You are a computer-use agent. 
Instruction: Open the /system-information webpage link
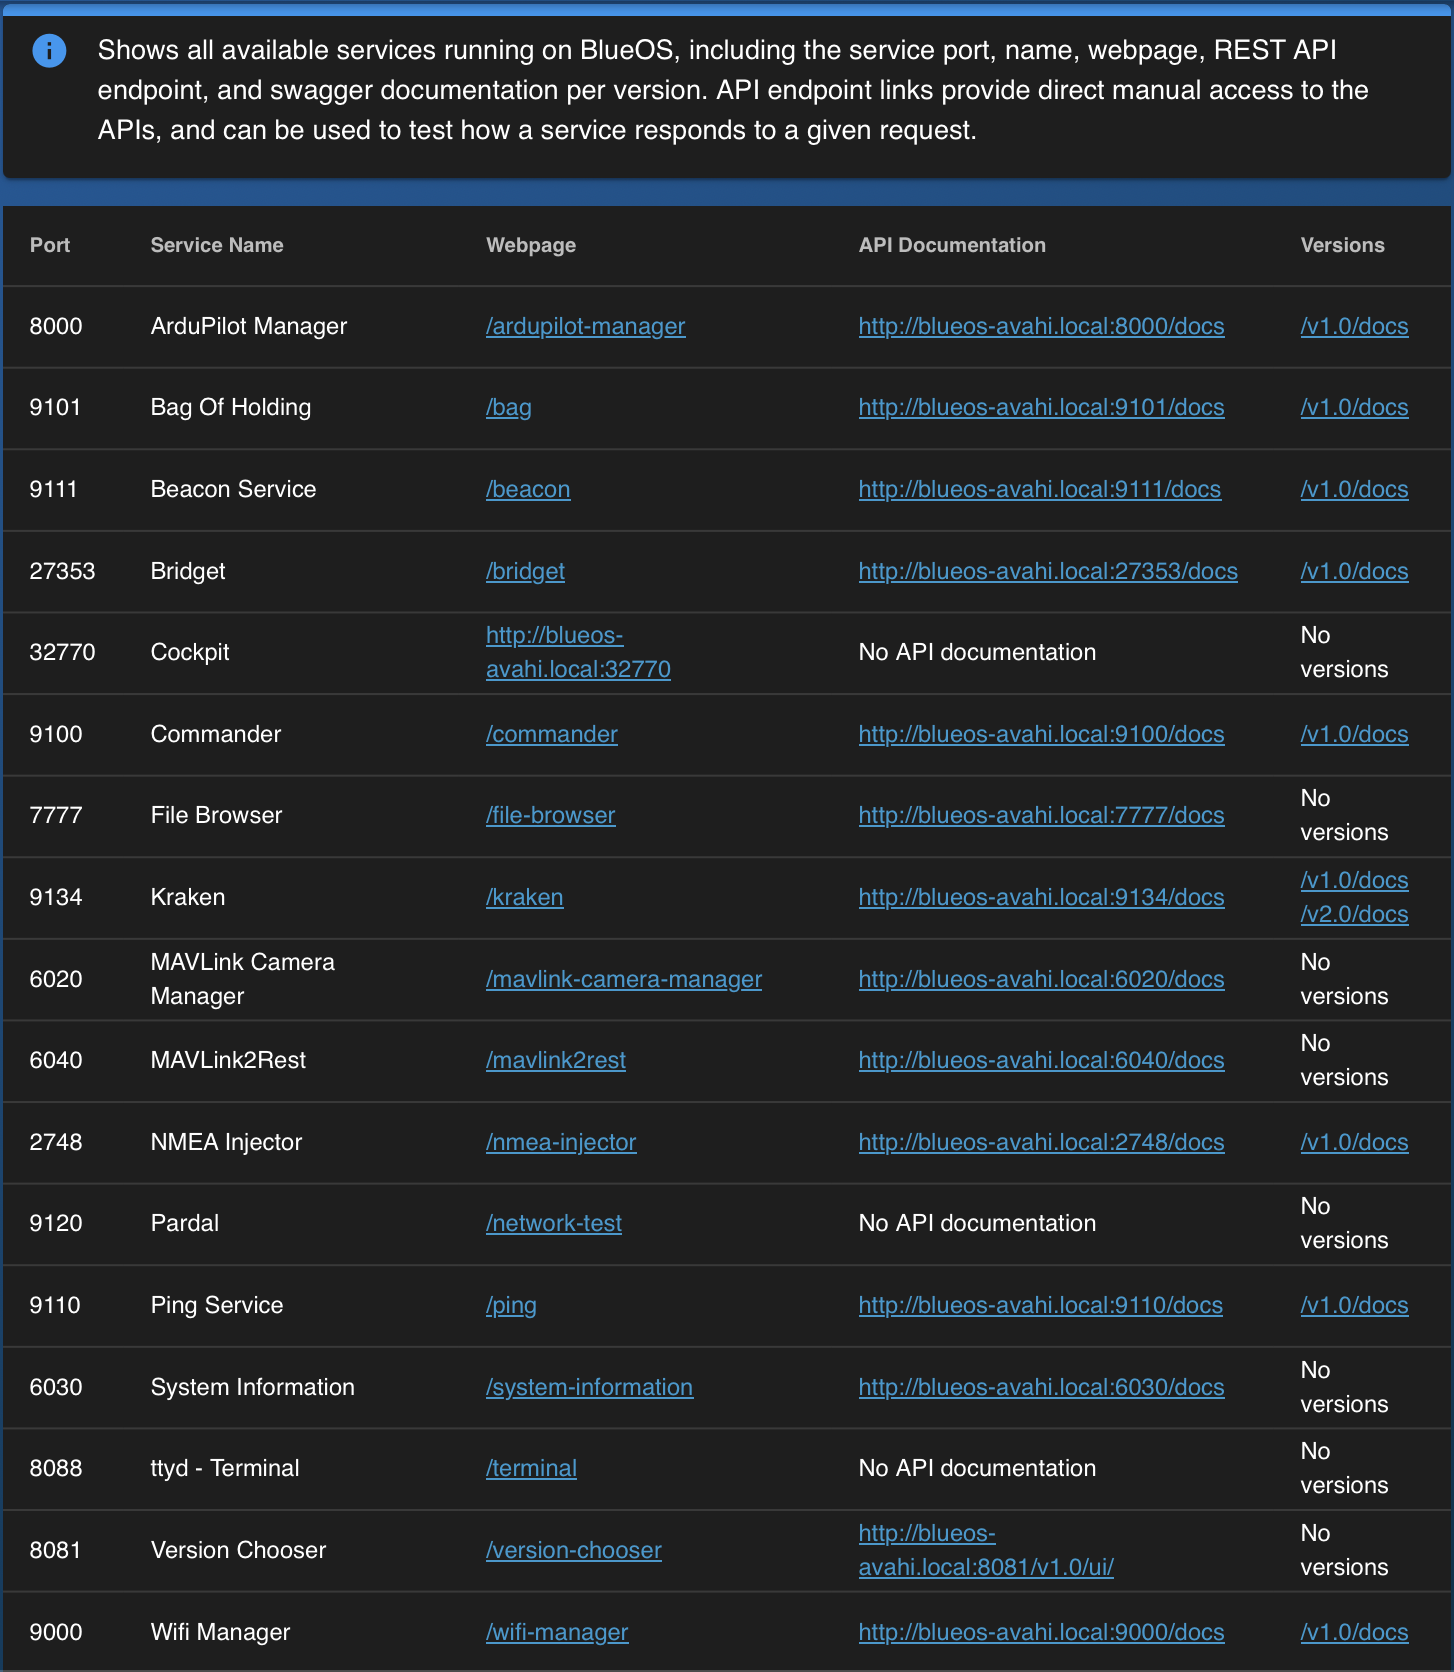[x=589, y=1387]
